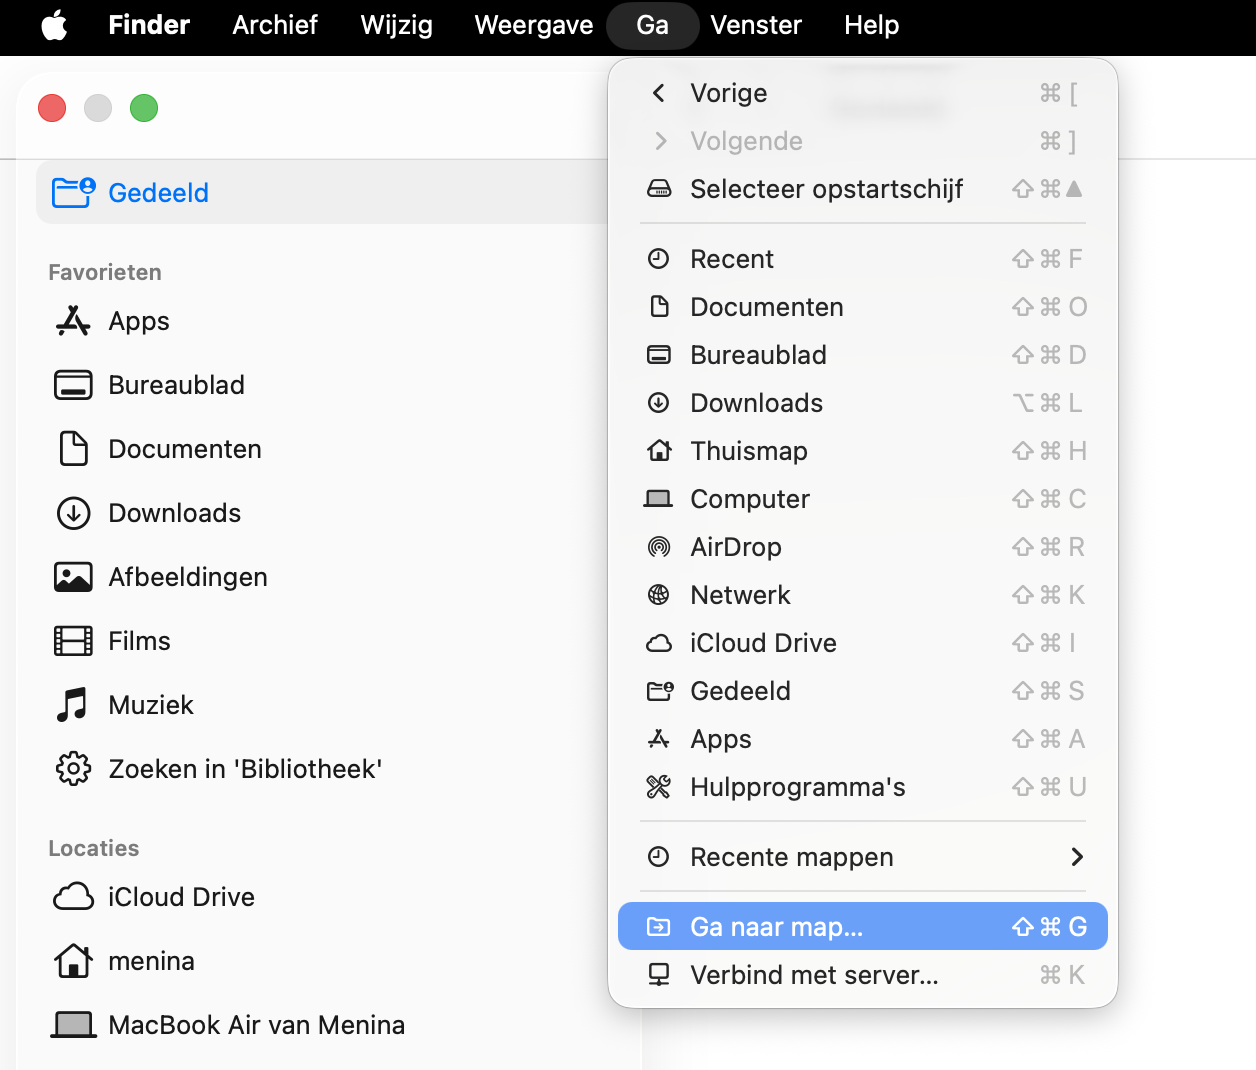The image size is (1256, 1070).
Task: Click the gear icon for Zoeken in 'Bibliotheek'
Action: (73, 769)
